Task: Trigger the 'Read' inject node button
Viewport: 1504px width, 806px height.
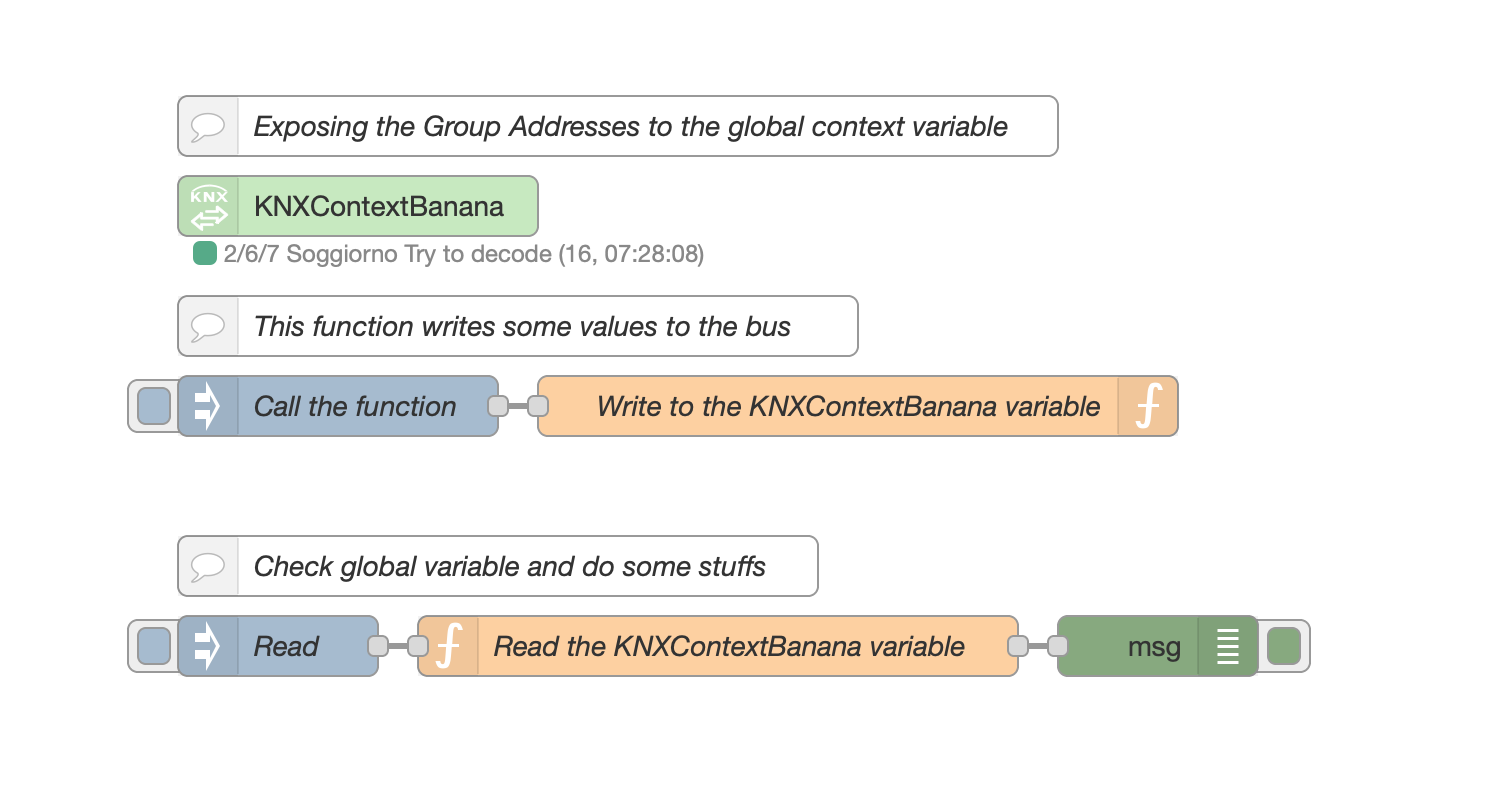Action: coord(154,646)
